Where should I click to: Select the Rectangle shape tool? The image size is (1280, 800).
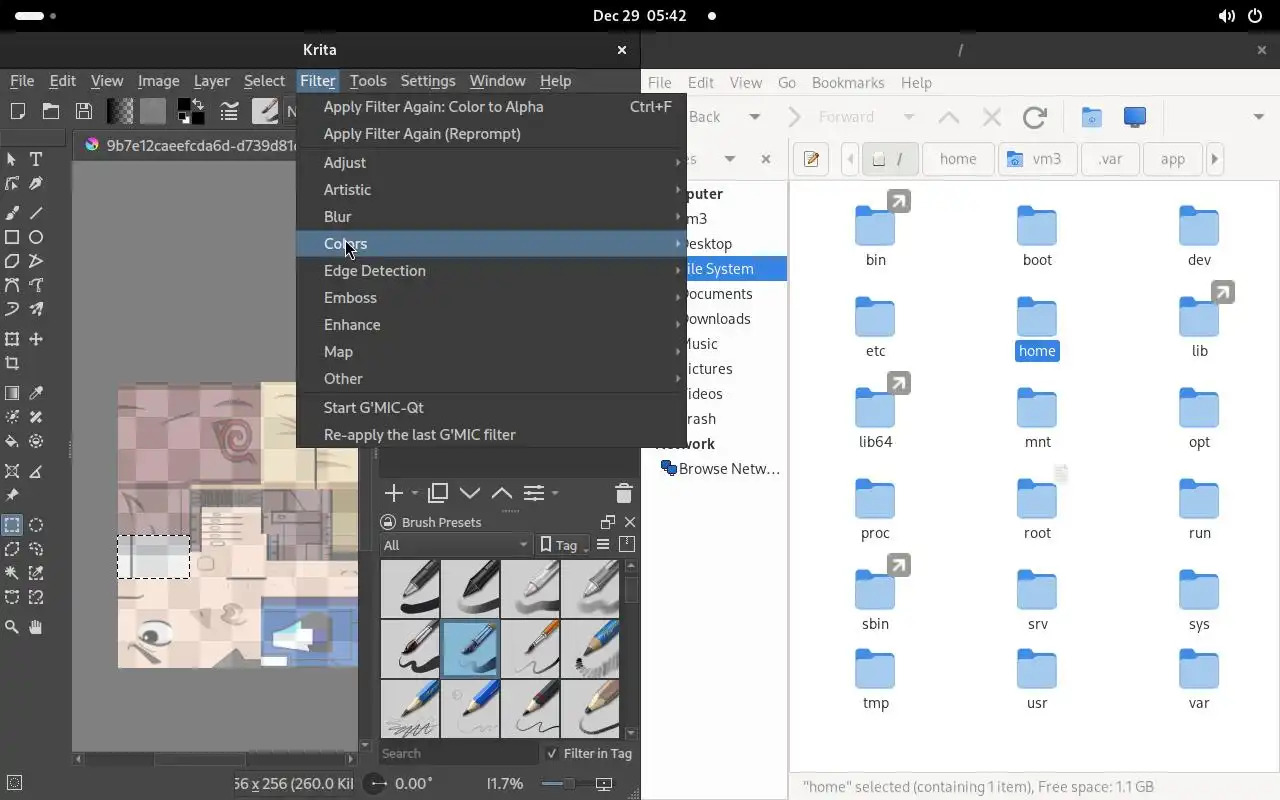[x=12, y=237]
